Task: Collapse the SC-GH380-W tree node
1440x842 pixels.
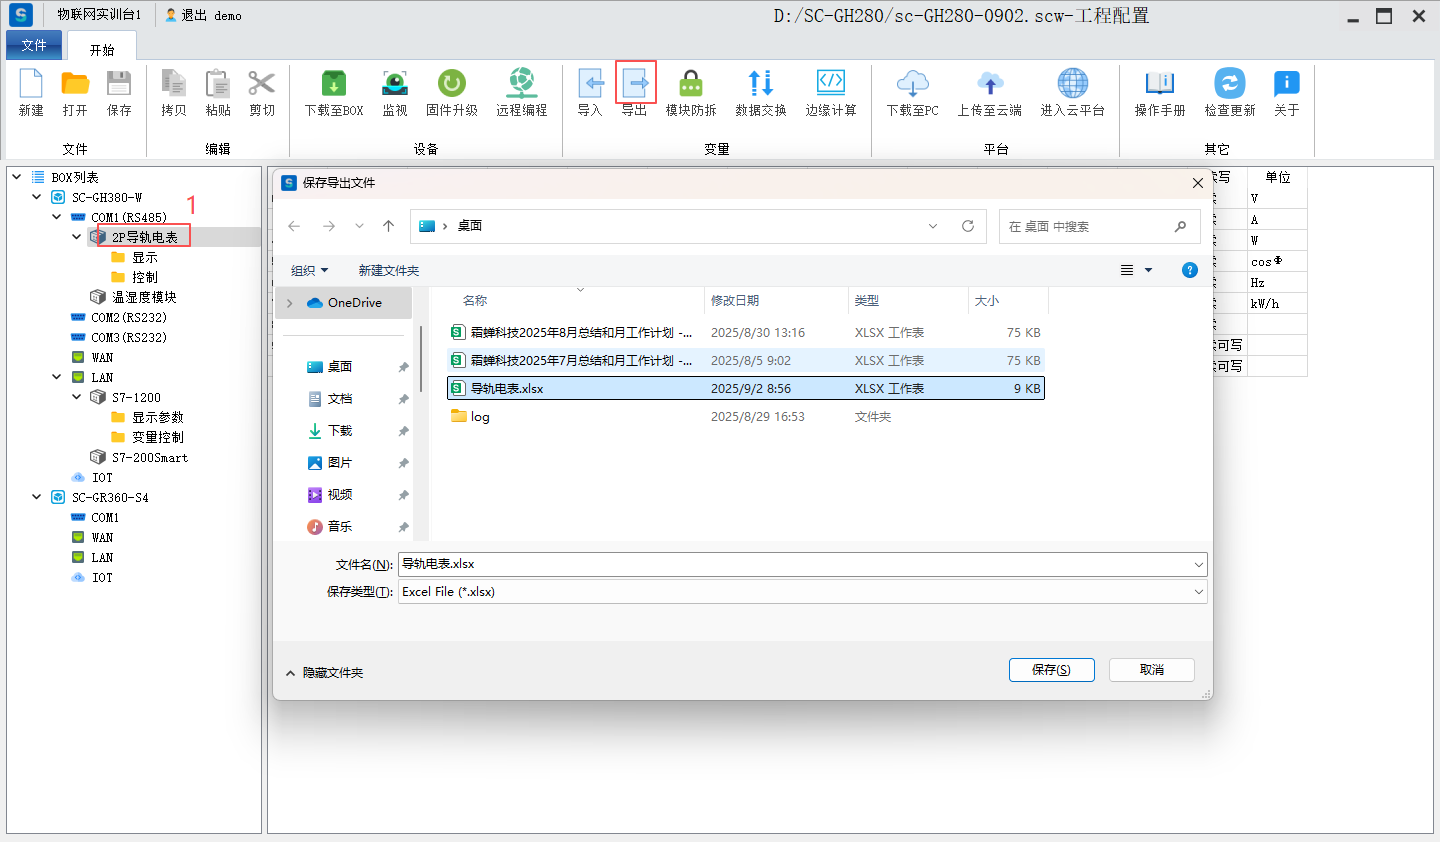Action: click(37, 197)
